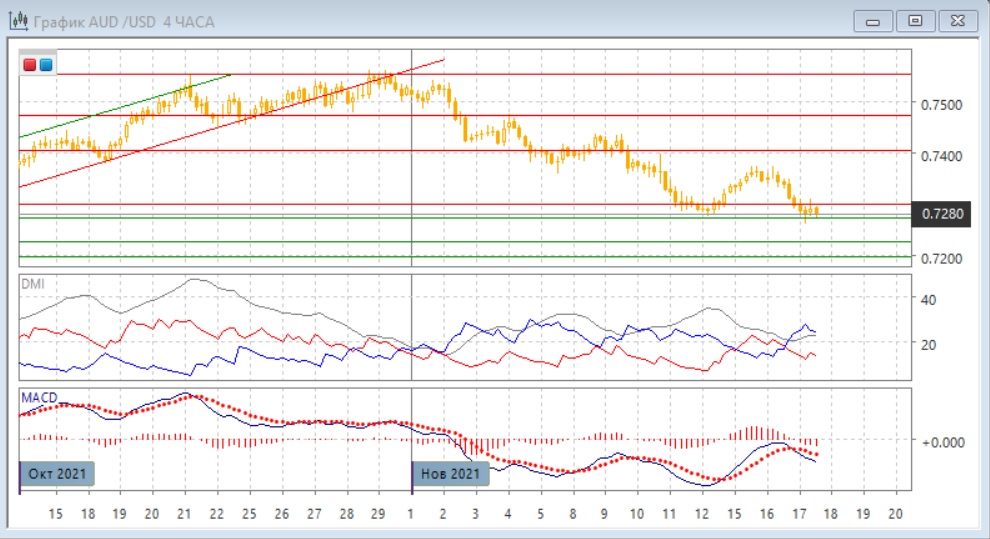Click the blue square icon on the chart
The image size is (990, 539).
(46, 65)
